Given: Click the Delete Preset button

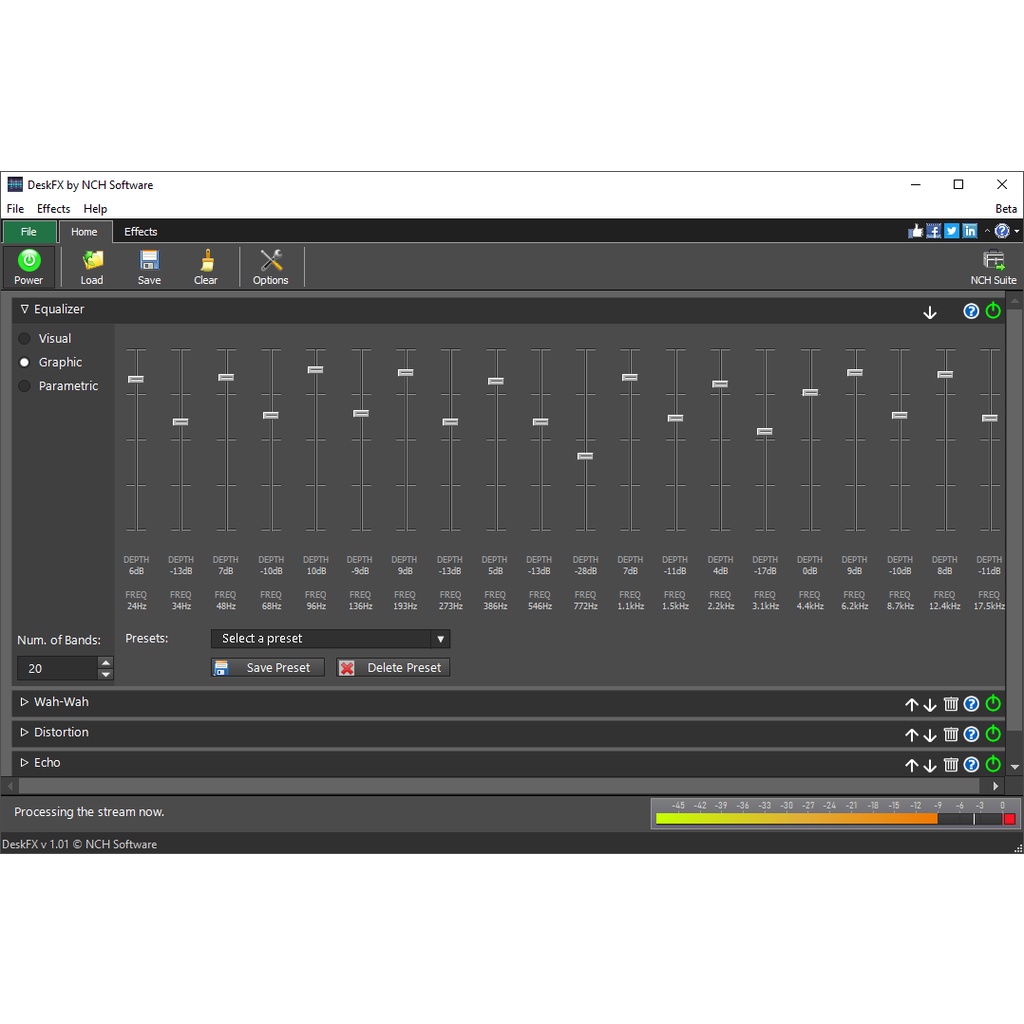Looking at the screenshot, I should (x=393, y=668).
